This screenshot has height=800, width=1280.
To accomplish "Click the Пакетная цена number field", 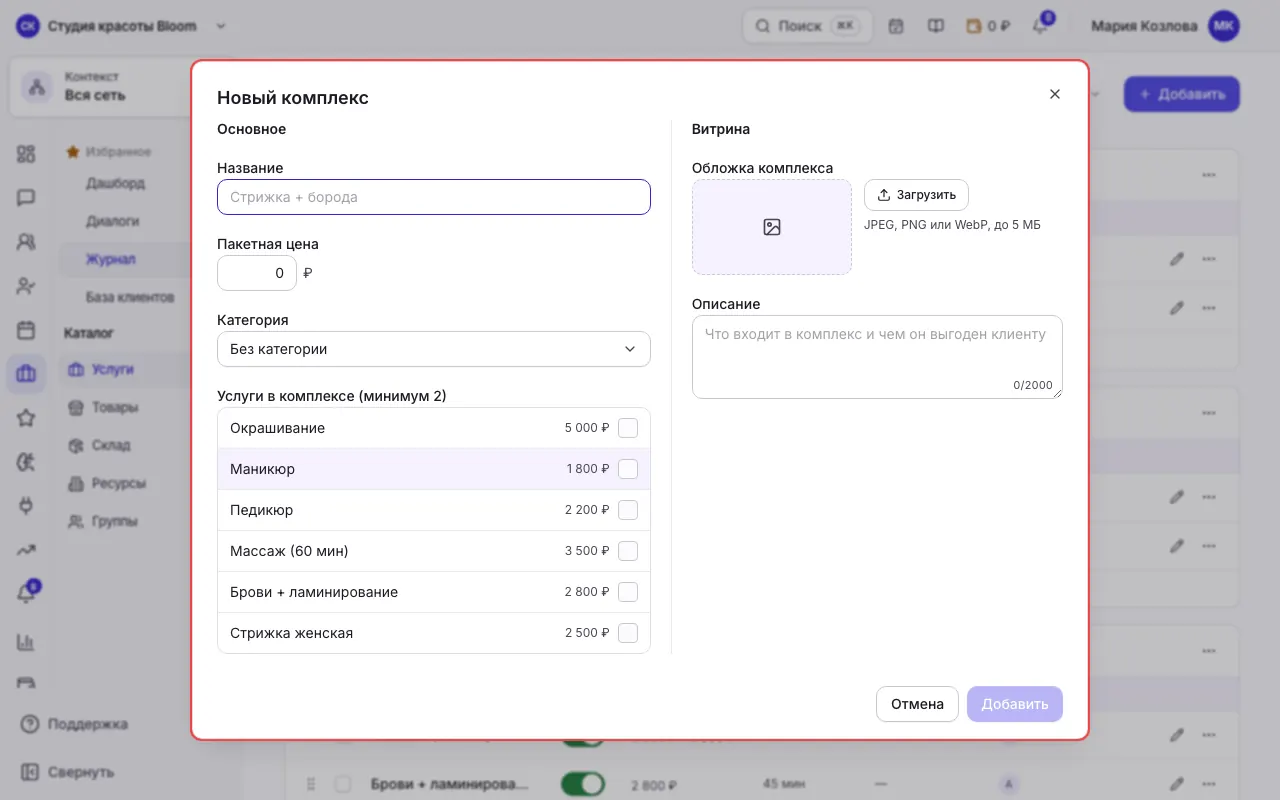I will pos(257,273).
